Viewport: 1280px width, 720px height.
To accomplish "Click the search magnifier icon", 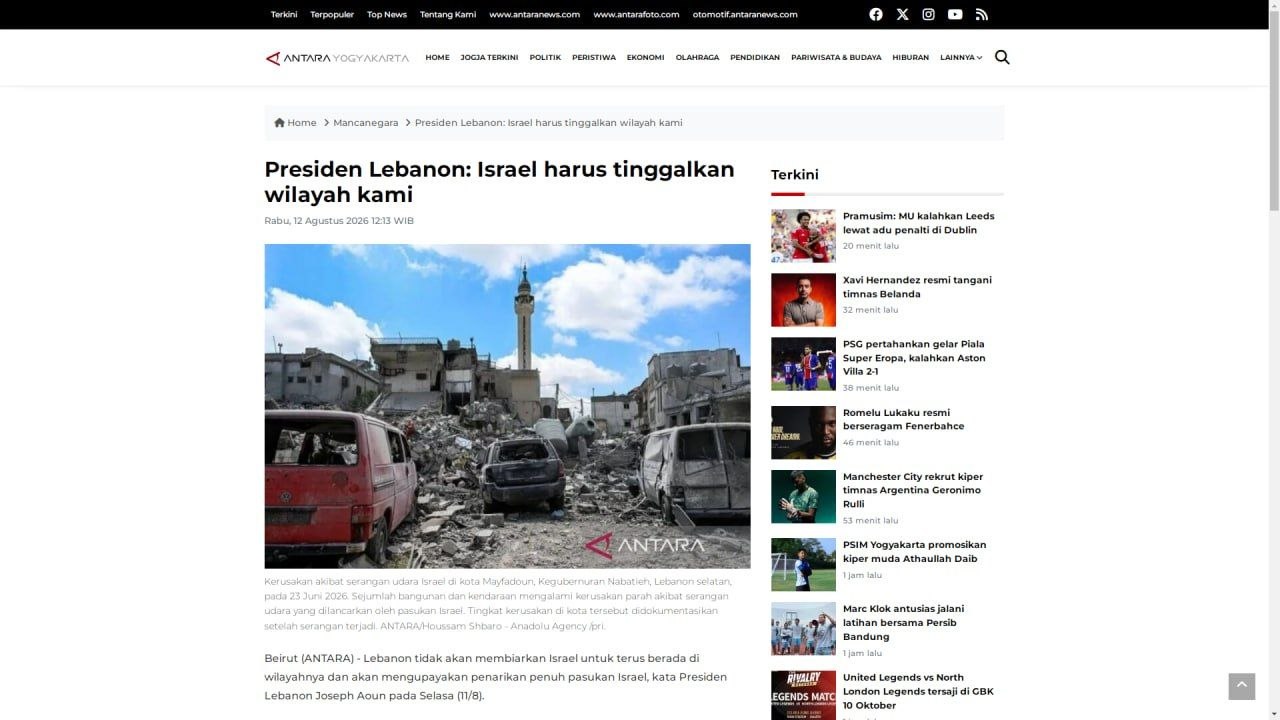I will click(x=1002, y=57).
